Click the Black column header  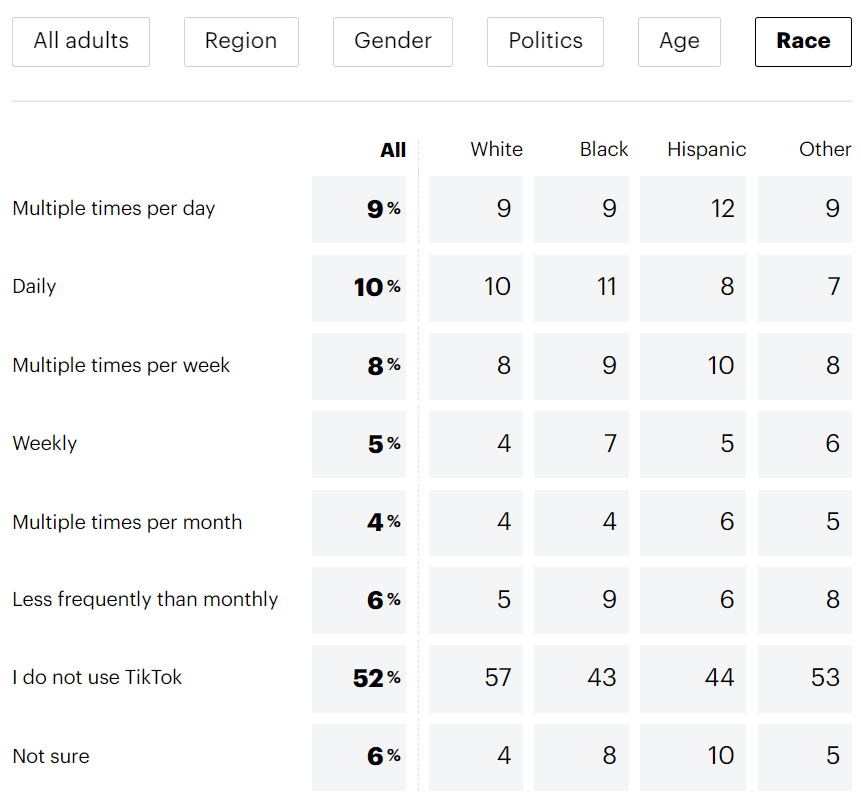pyautogui.click(x=604, y=149)
